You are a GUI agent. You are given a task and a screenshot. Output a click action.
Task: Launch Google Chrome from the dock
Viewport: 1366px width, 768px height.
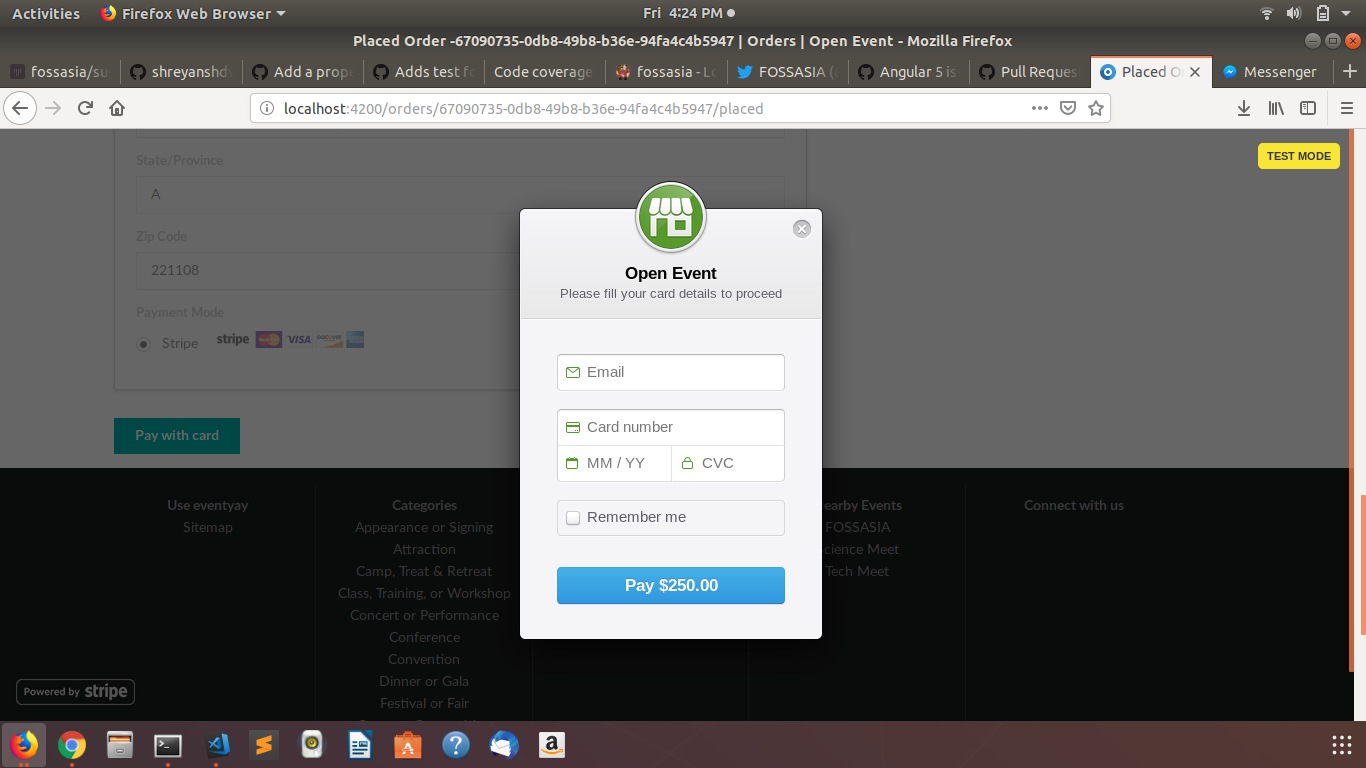pos(71,745)
